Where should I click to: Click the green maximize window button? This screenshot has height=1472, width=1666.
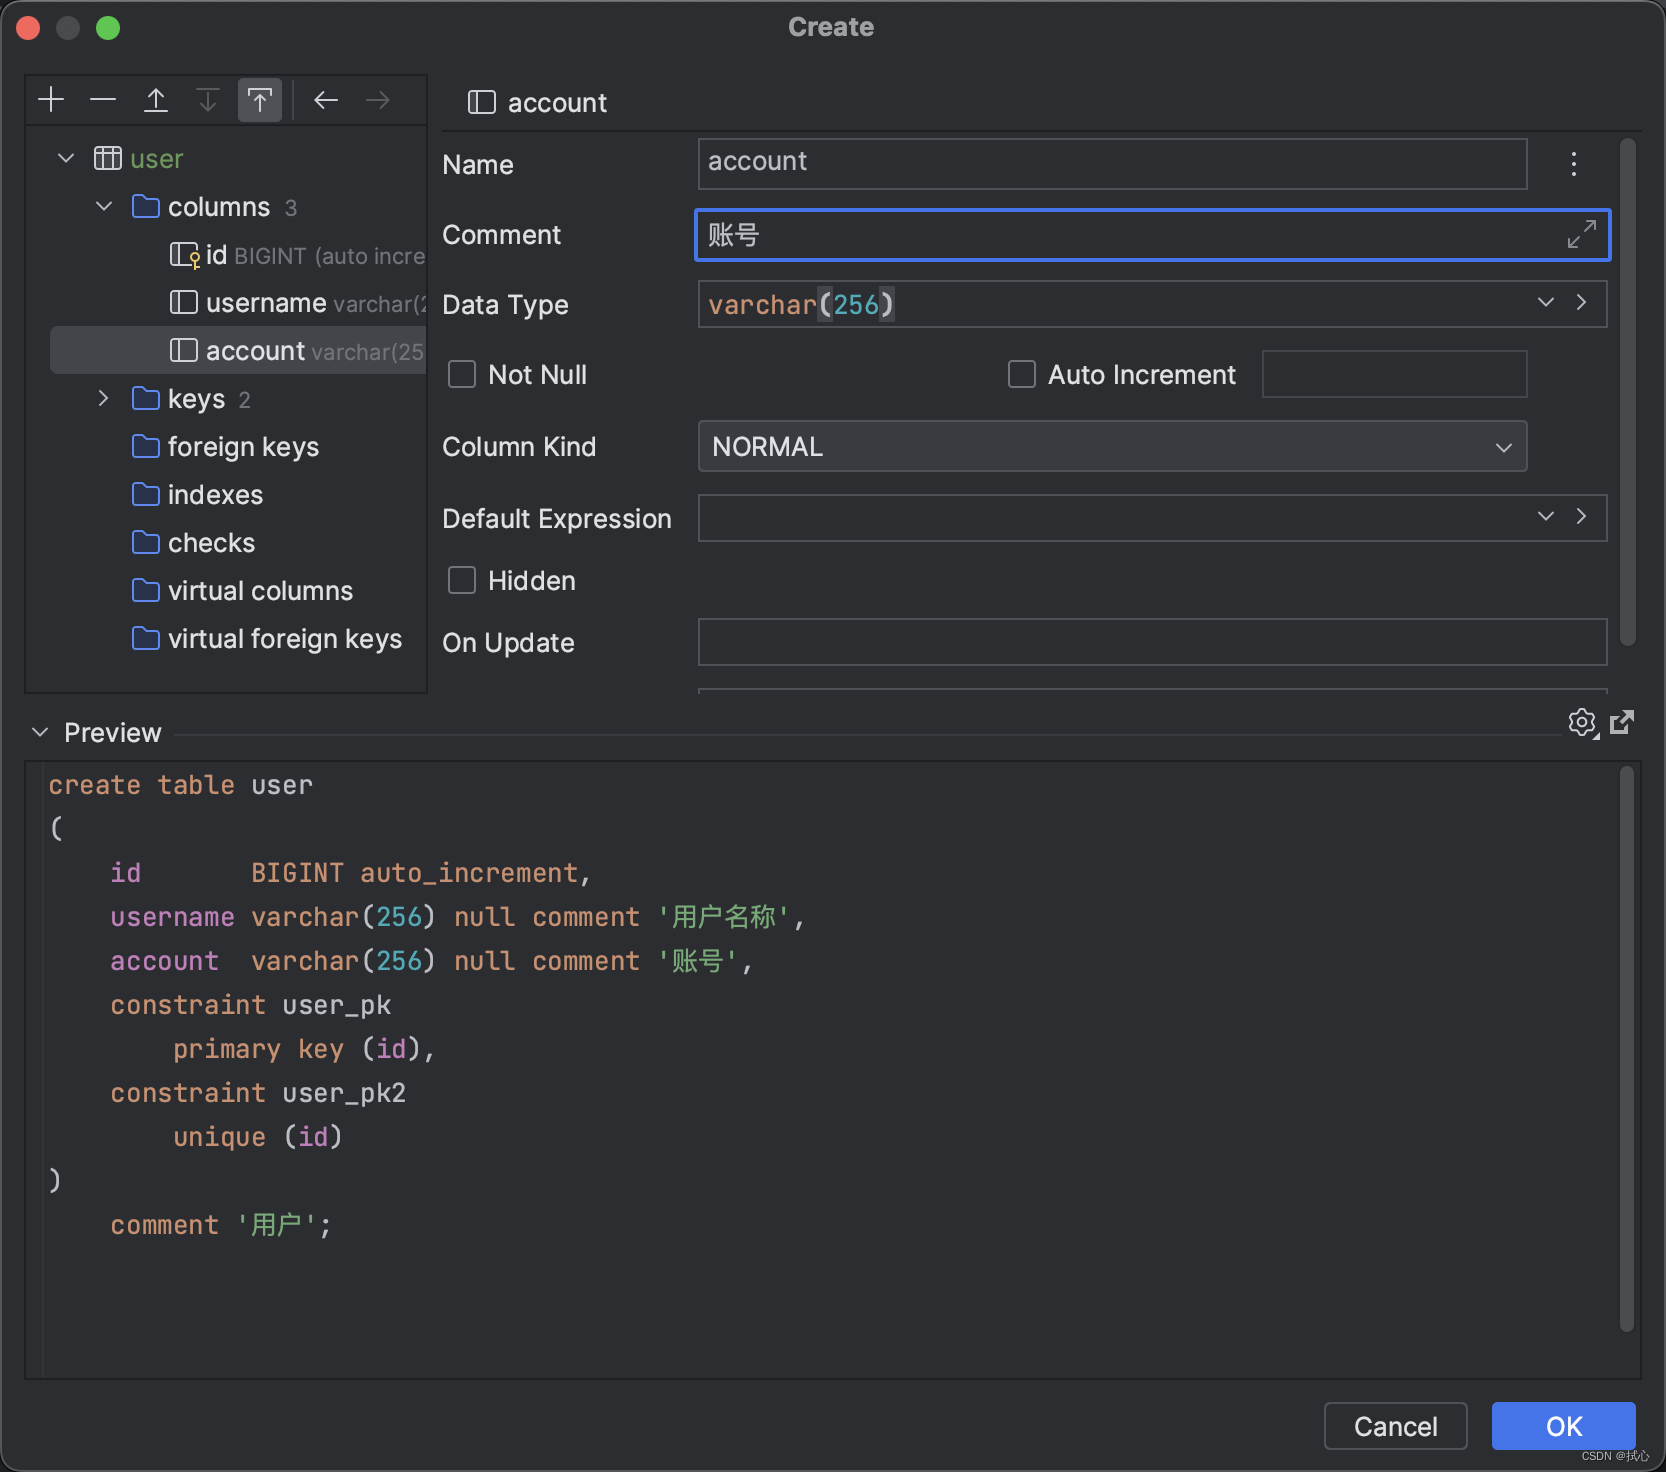pos(108,28)
